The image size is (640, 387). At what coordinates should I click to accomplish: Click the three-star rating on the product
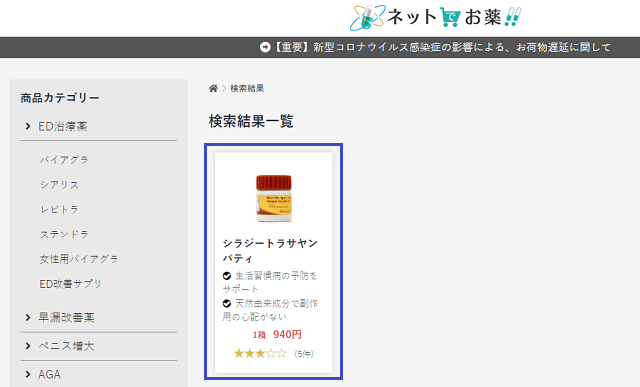click(260, 354)
